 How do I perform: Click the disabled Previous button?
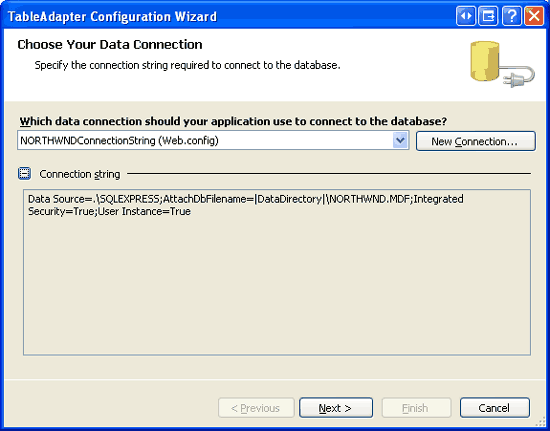pos(256,408)
